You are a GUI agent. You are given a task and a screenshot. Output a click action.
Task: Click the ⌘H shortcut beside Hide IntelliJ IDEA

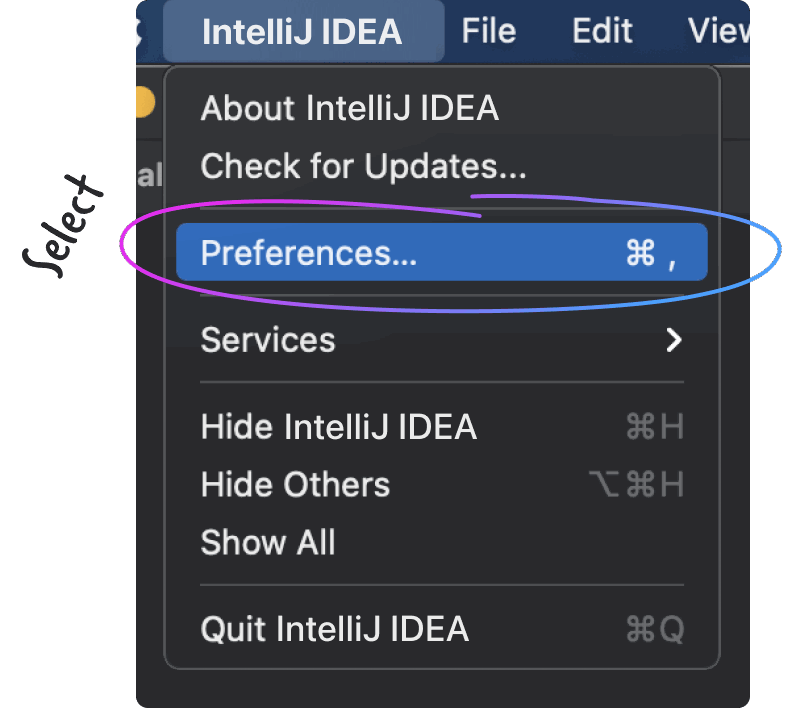coord(654,428)
